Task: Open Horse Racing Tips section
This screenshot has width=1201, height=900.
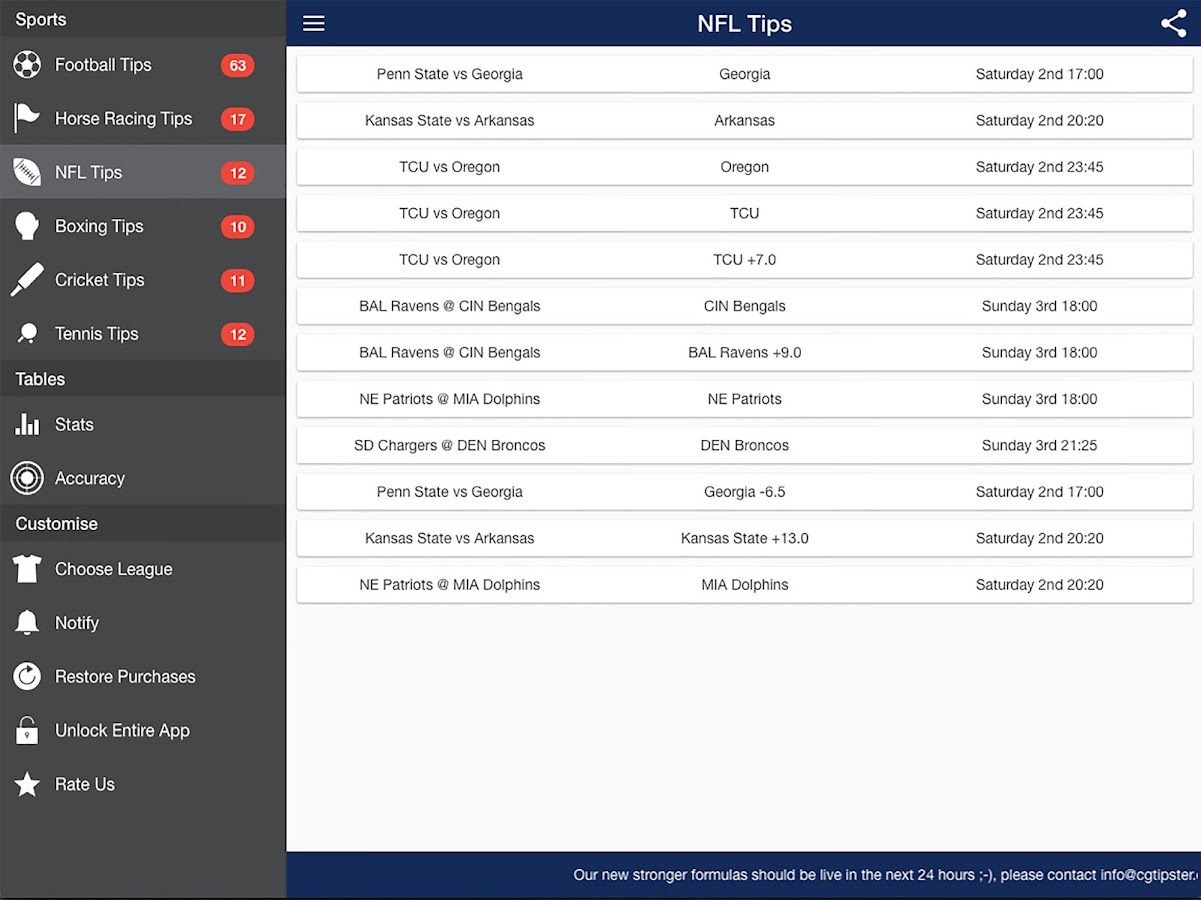Action: click(123, 118)
